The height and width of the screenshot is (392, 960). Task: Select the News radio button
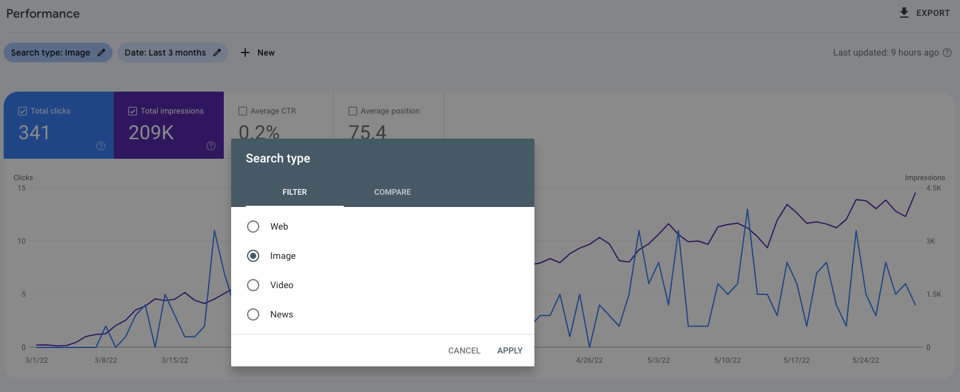point(253,314)
